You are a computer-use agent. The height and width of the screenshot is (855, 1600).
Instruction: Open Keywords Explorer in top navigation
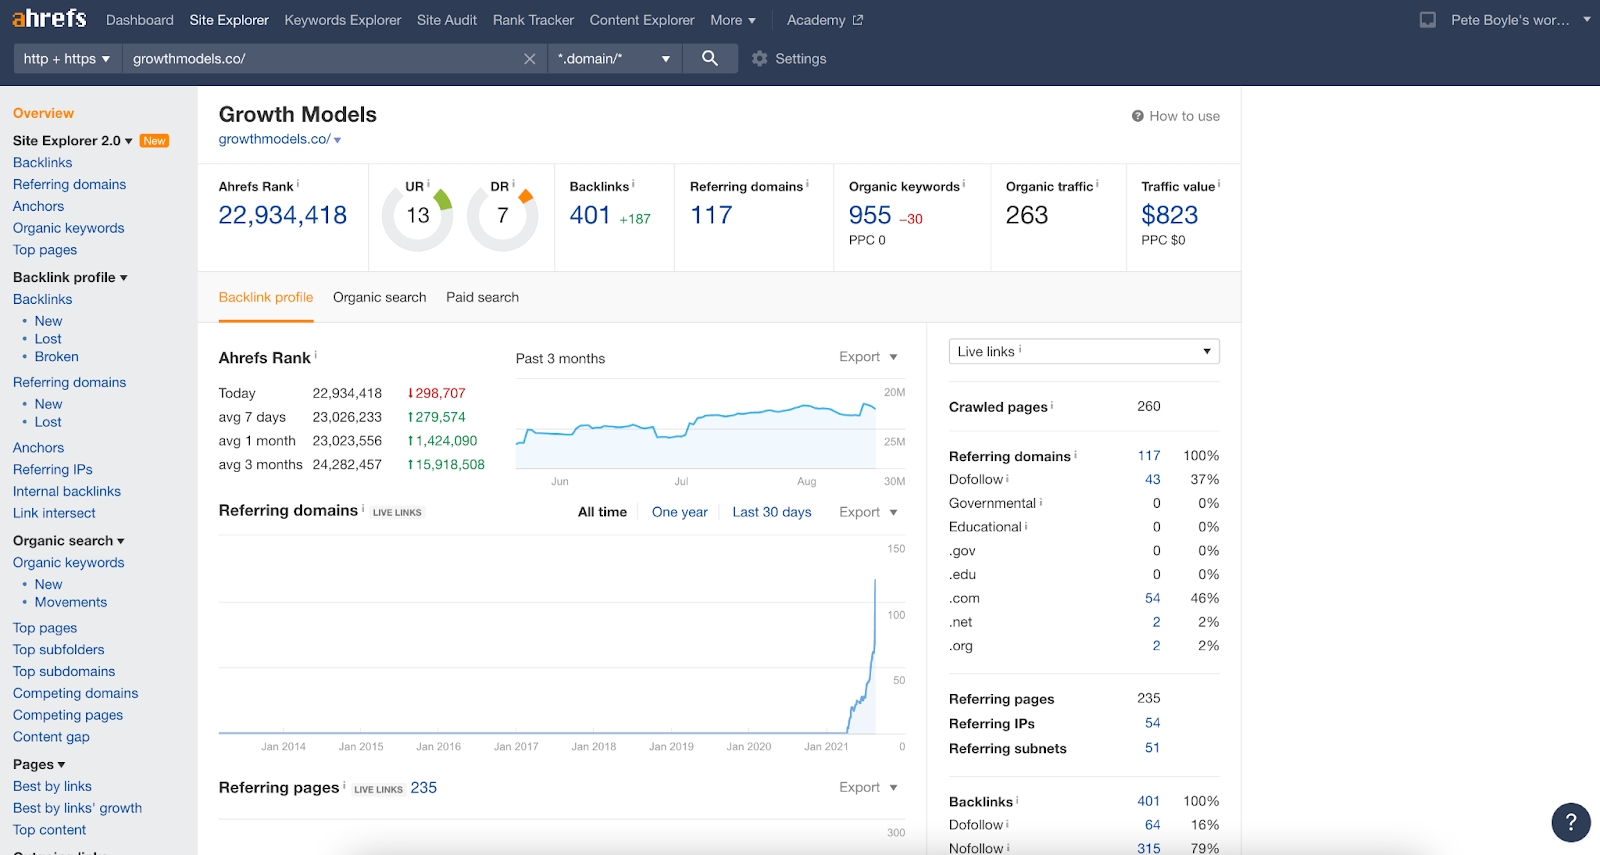coord(342,20)
